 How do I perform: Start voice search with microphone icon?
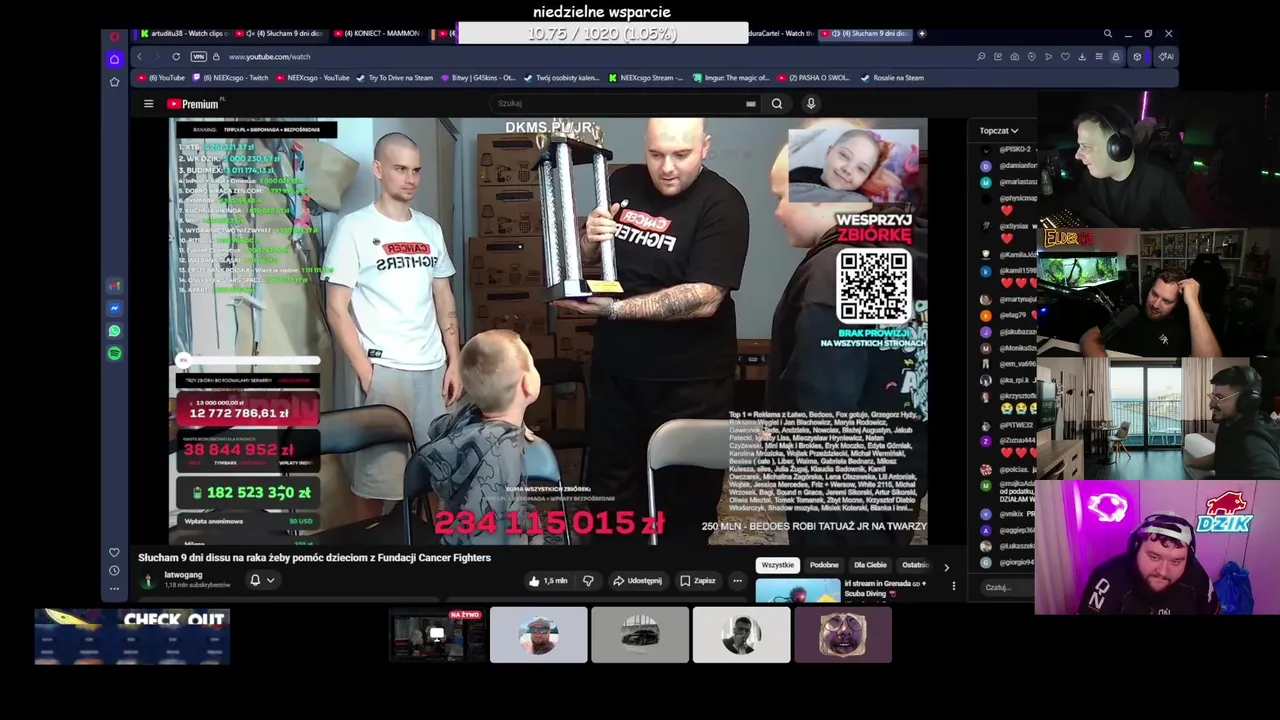(811, 103)
